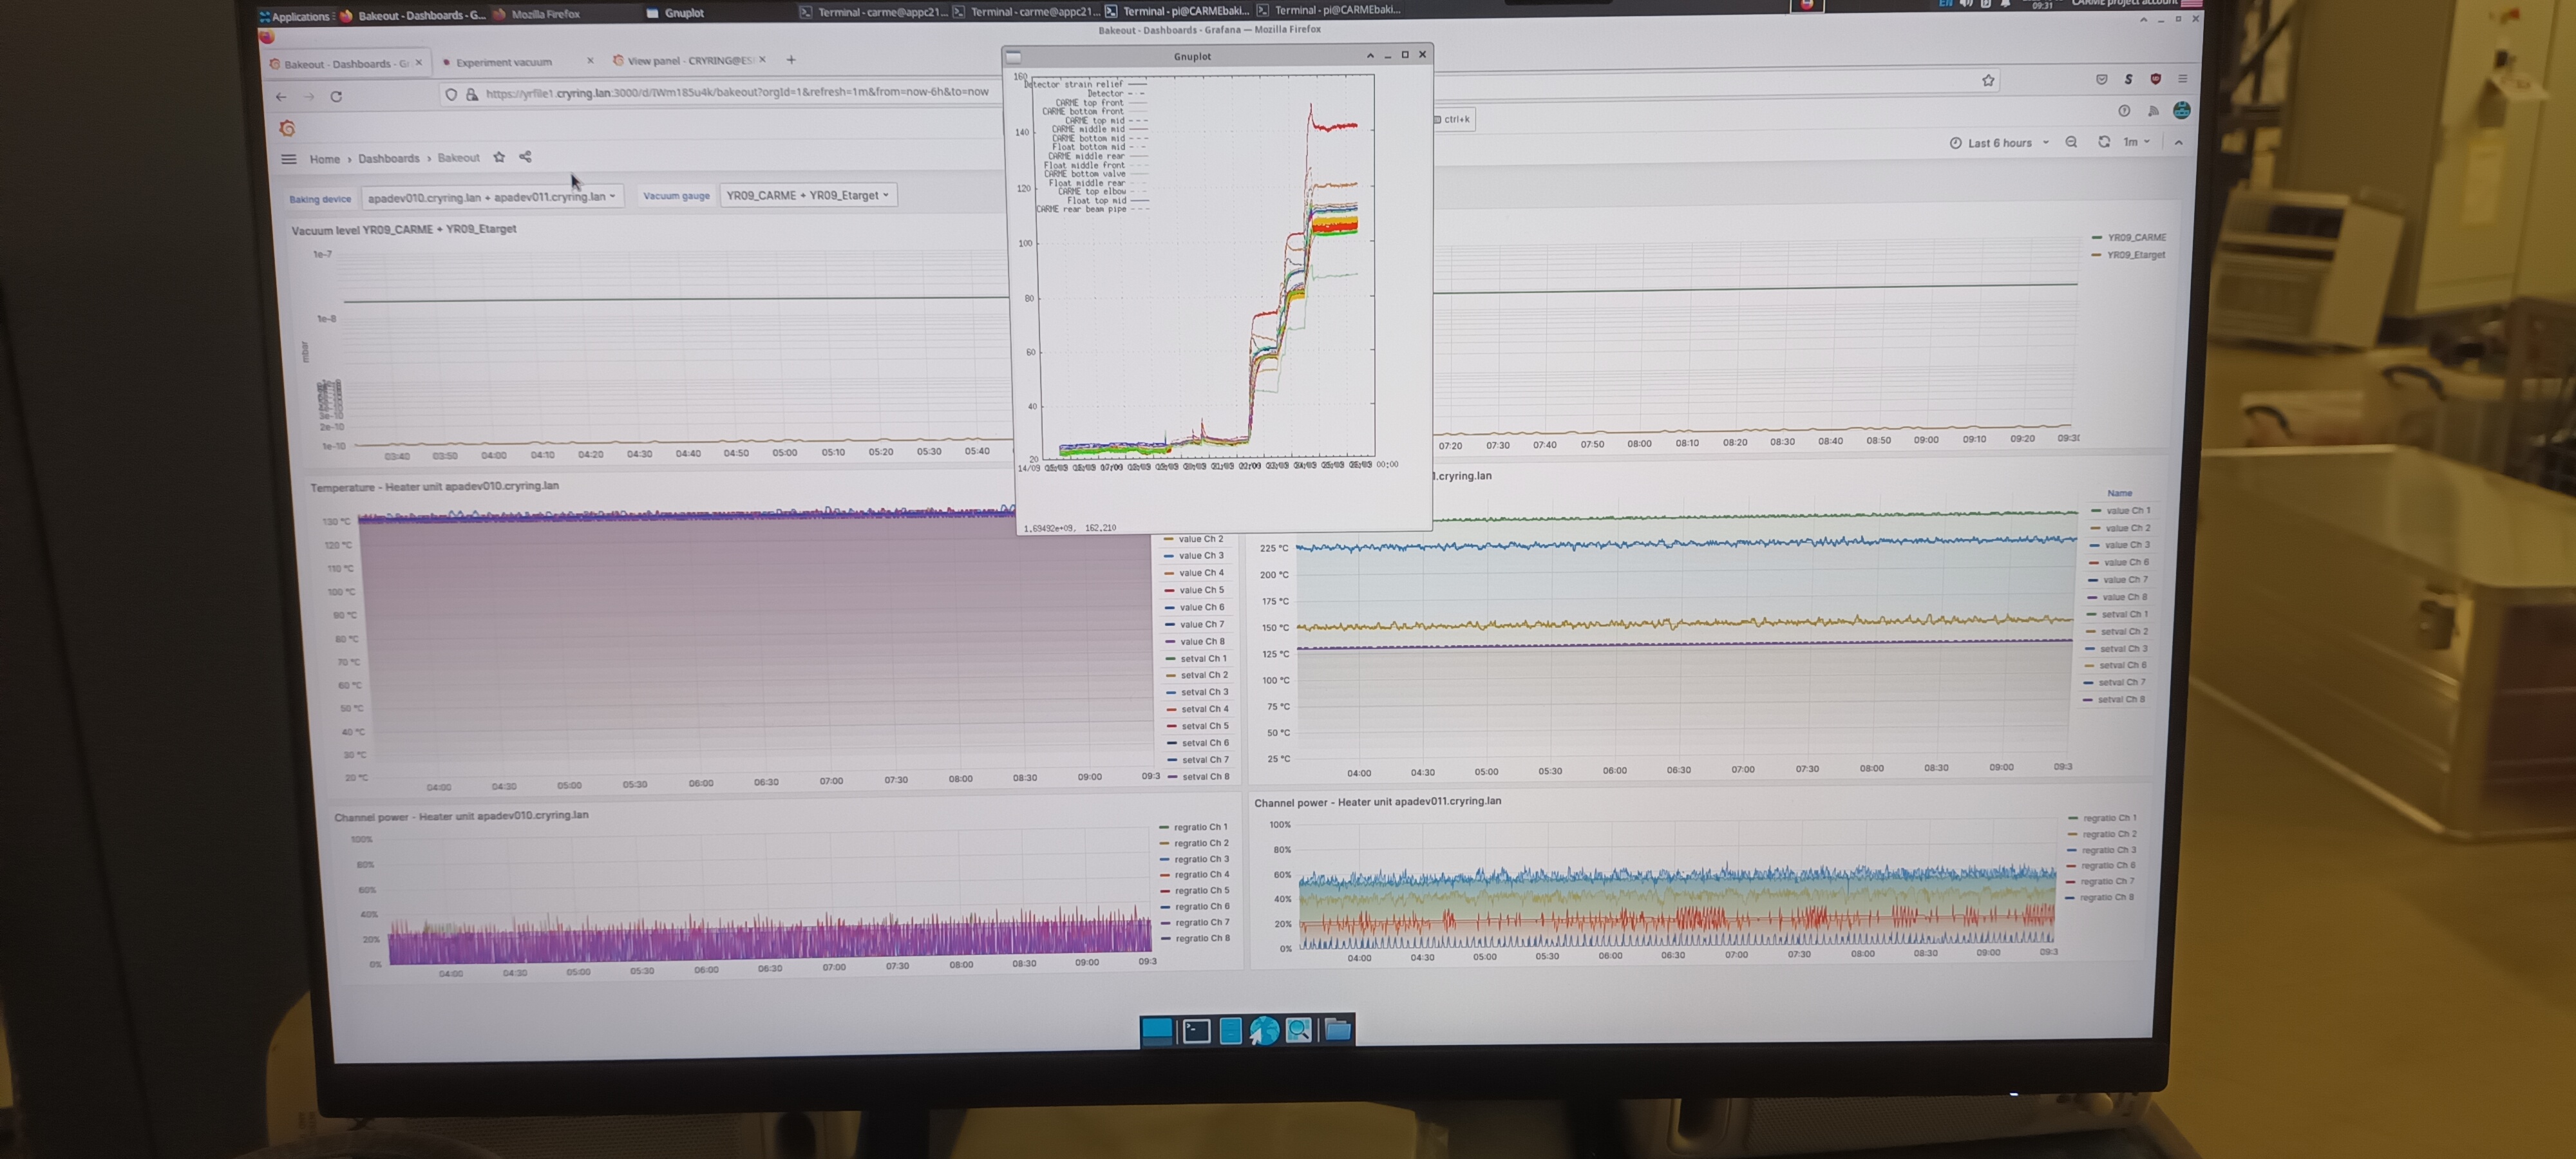Click the Grafana logo icon
2576x1159 pixels.
(x=287, y=128)
